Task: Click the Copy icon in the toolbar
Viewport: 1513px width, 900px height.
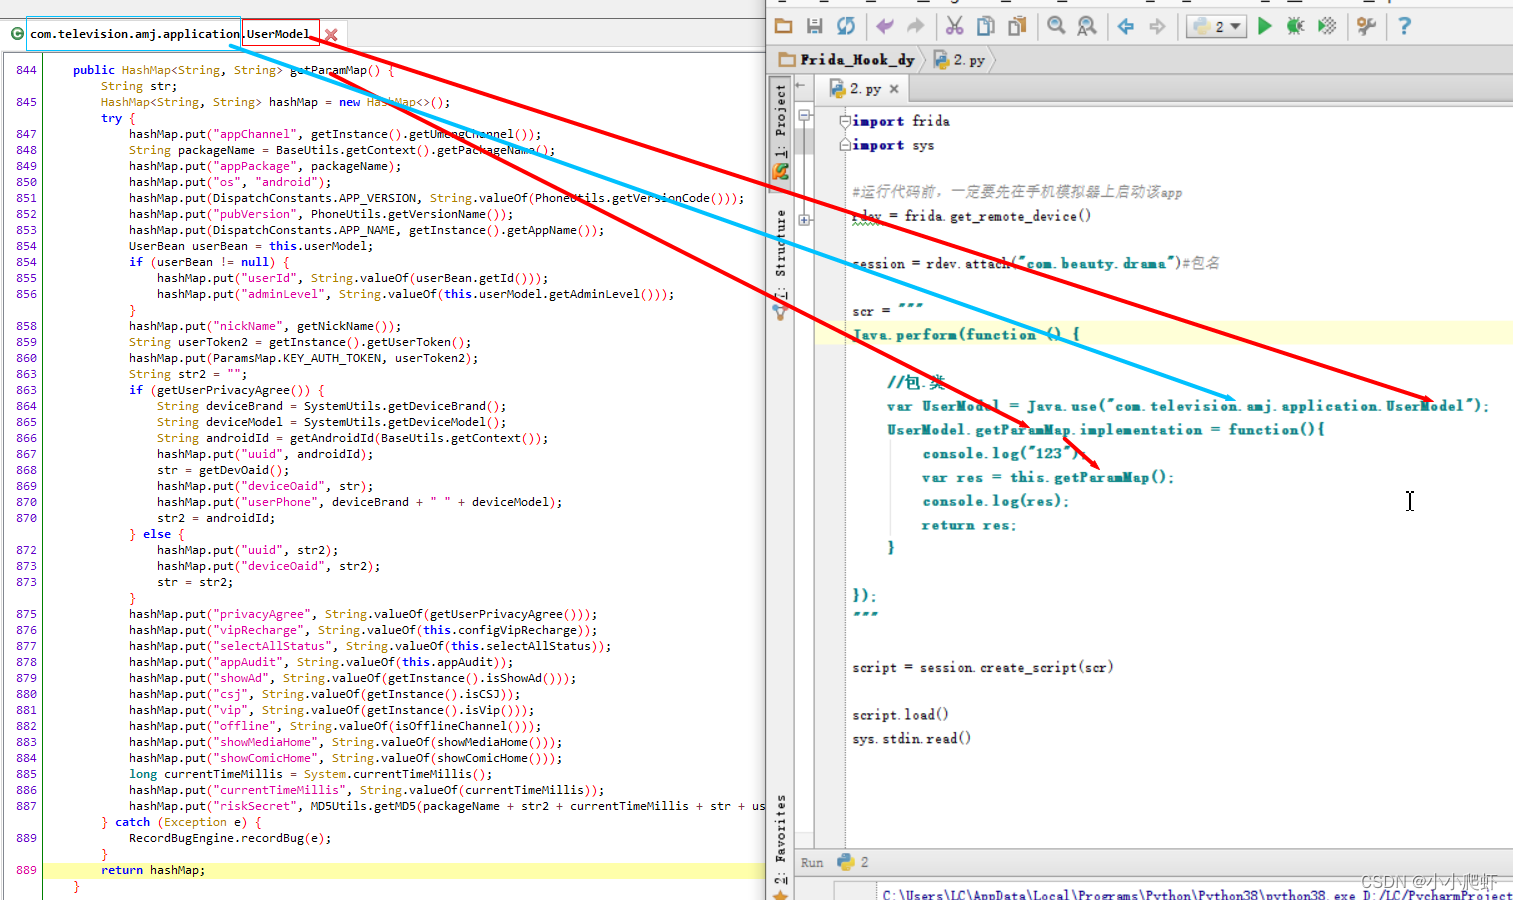Action: 986,26
